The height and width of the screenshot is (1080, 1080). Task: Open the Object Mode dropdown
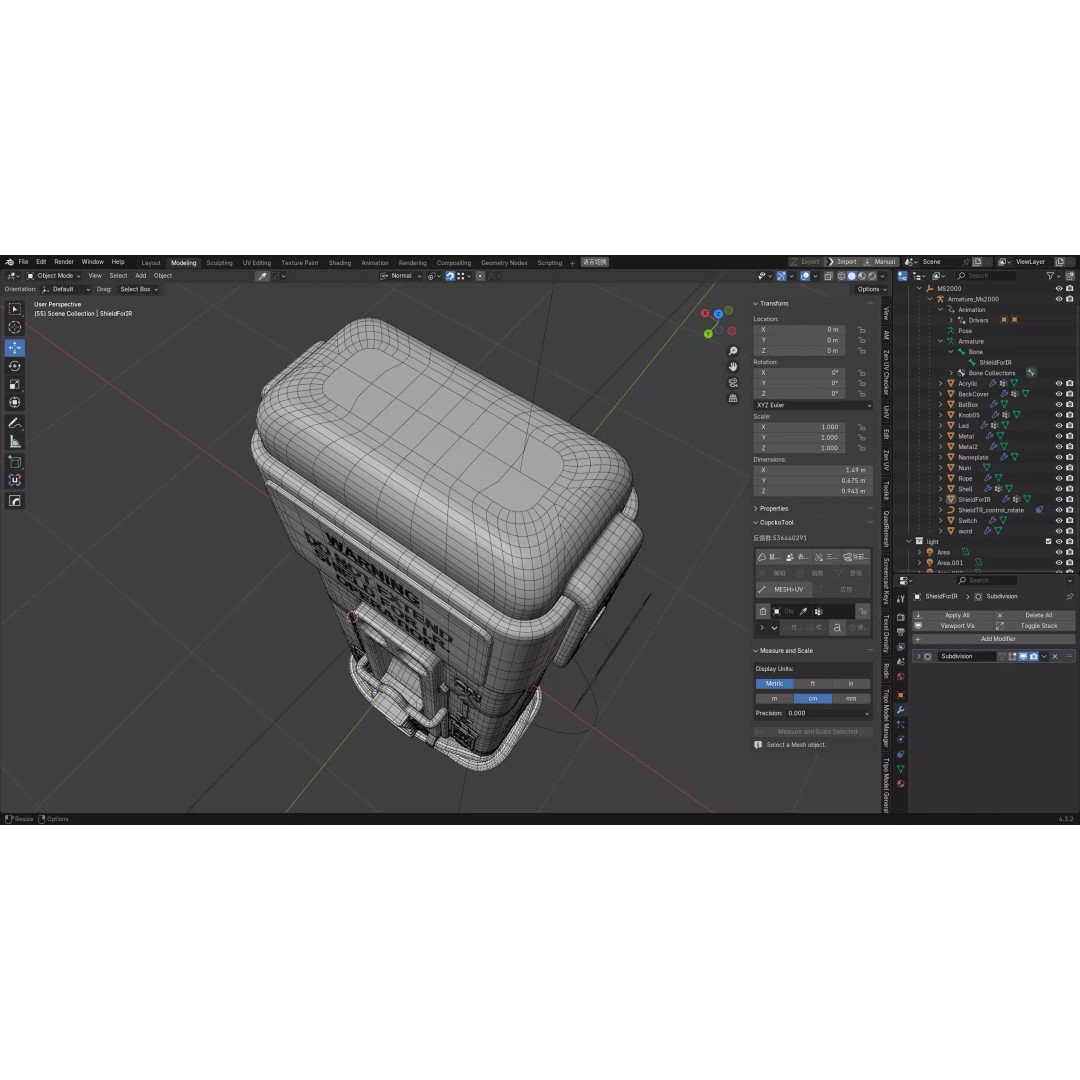click(x=54, y=276)
